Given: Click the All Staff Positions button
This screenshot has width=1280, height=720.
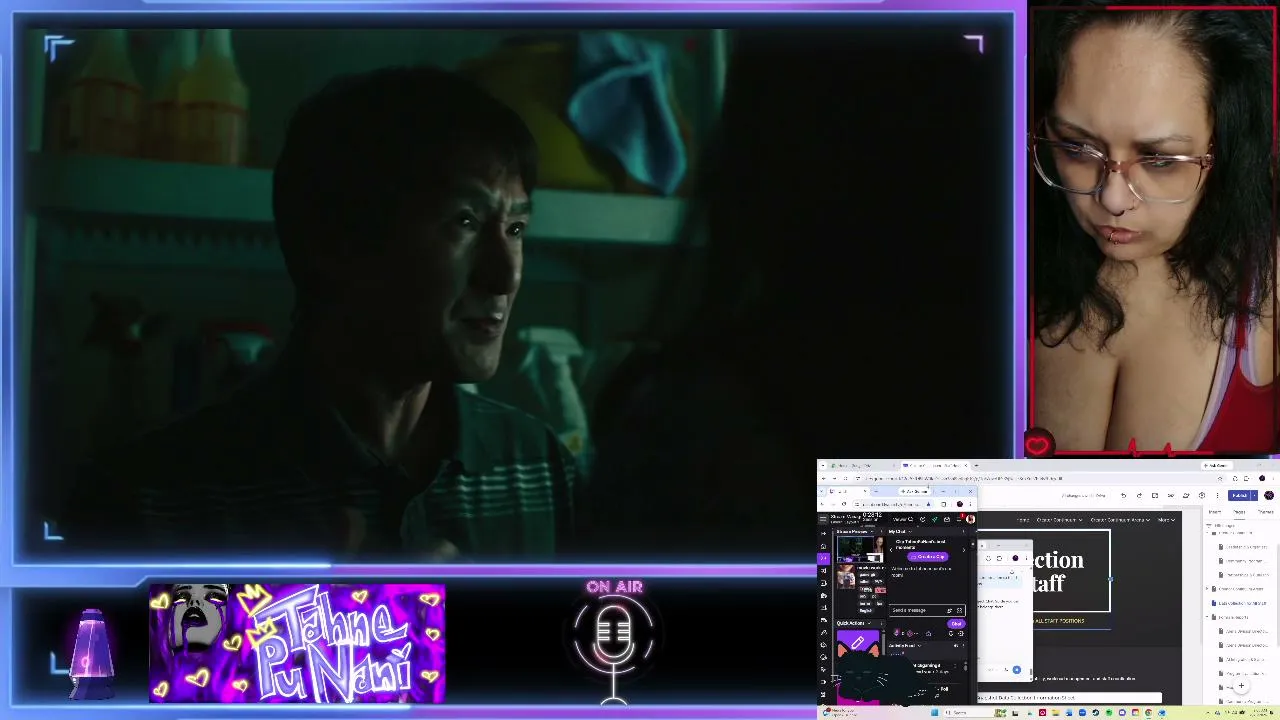Looking at the screenshot, I should tap(1059, 621).
